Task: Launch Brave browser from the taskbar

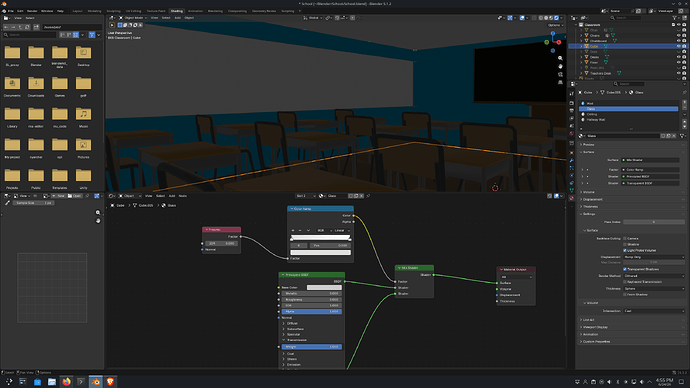Action: click(x=110, y=382)
